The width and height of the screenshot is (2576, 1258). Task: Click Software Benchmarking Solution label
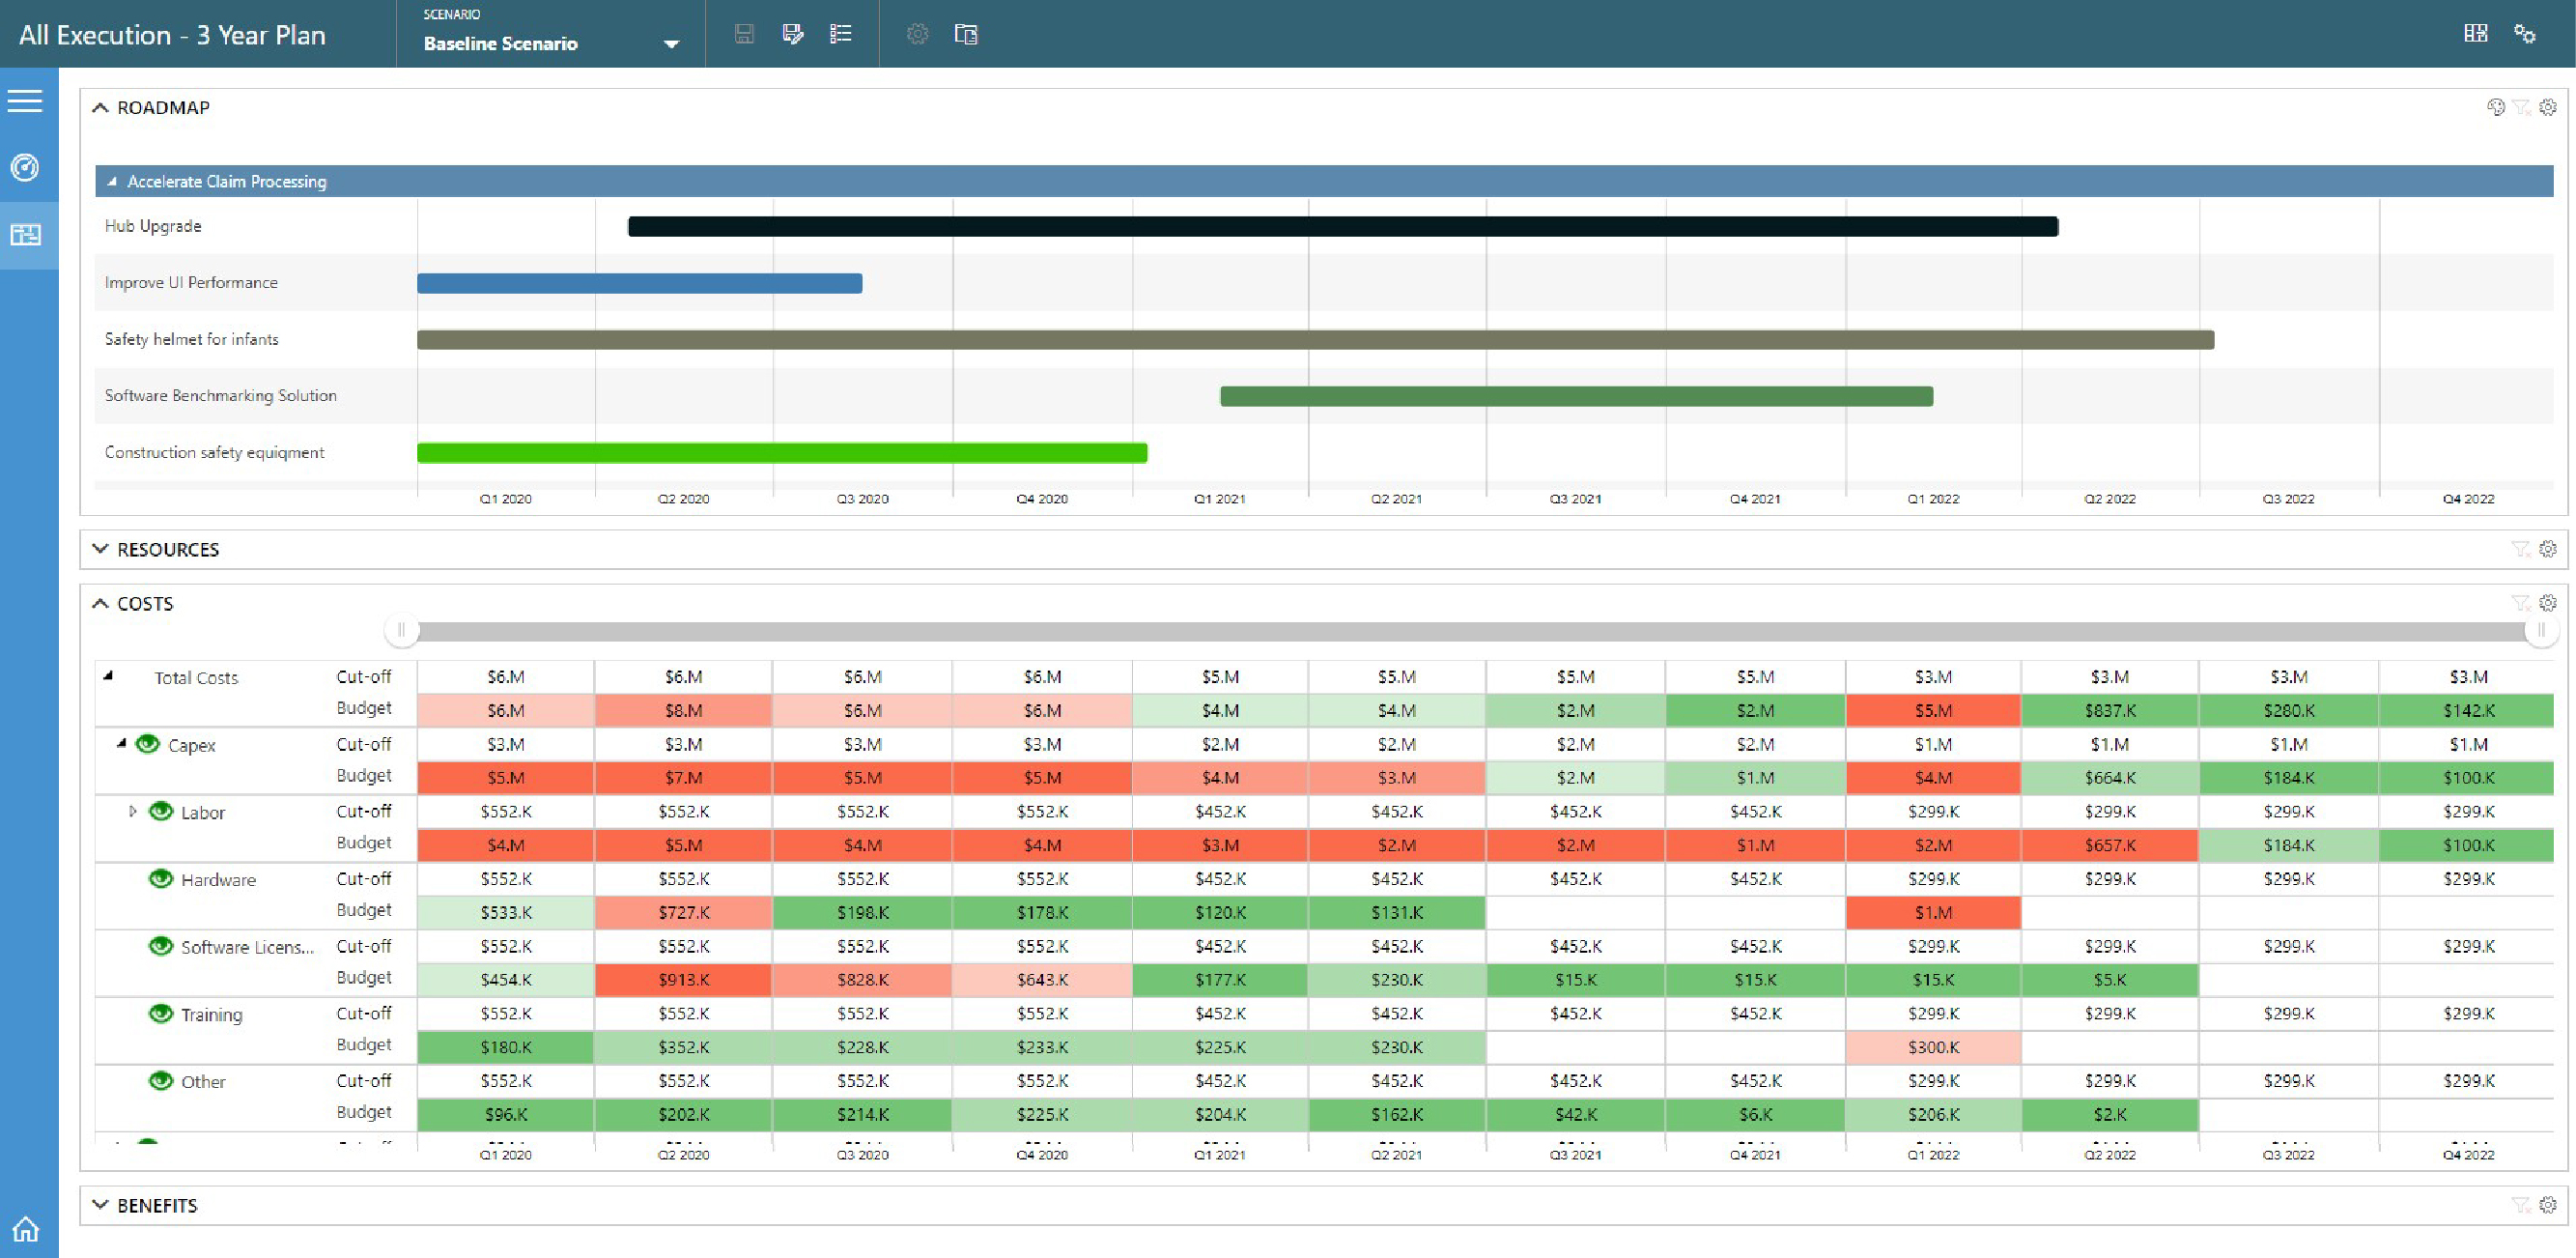coord(220,396)
